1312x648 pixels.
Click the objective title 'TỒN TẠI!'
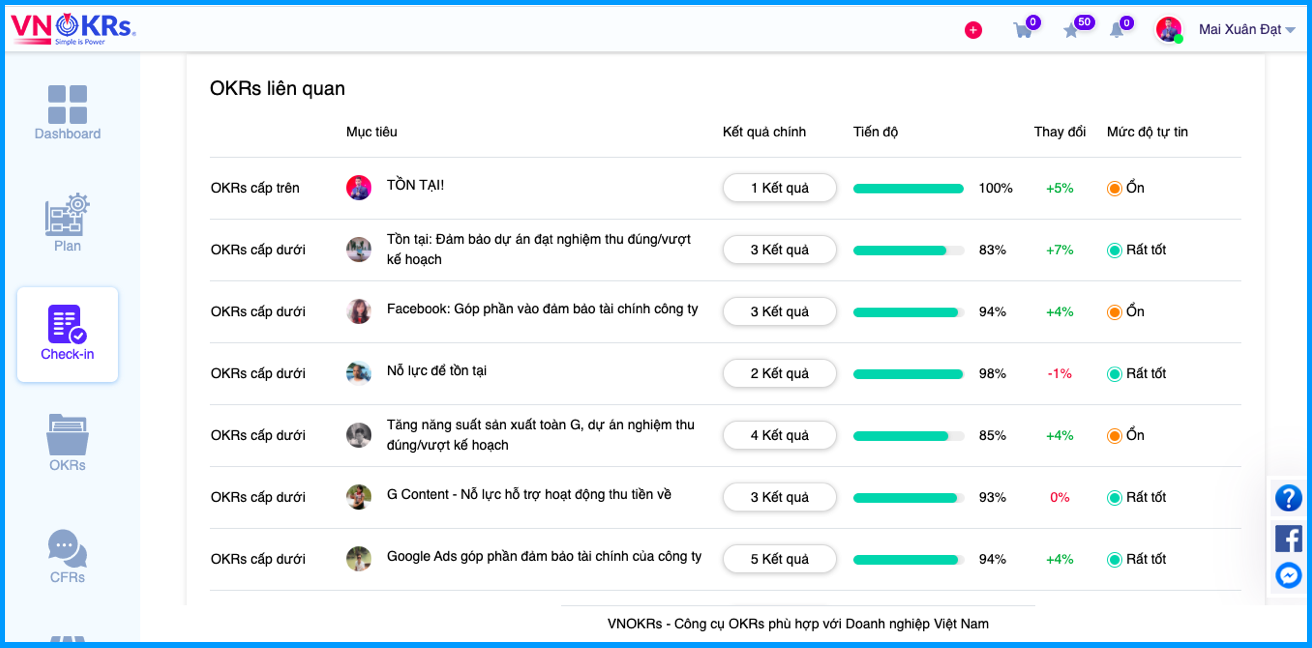(x=415, y=185)
